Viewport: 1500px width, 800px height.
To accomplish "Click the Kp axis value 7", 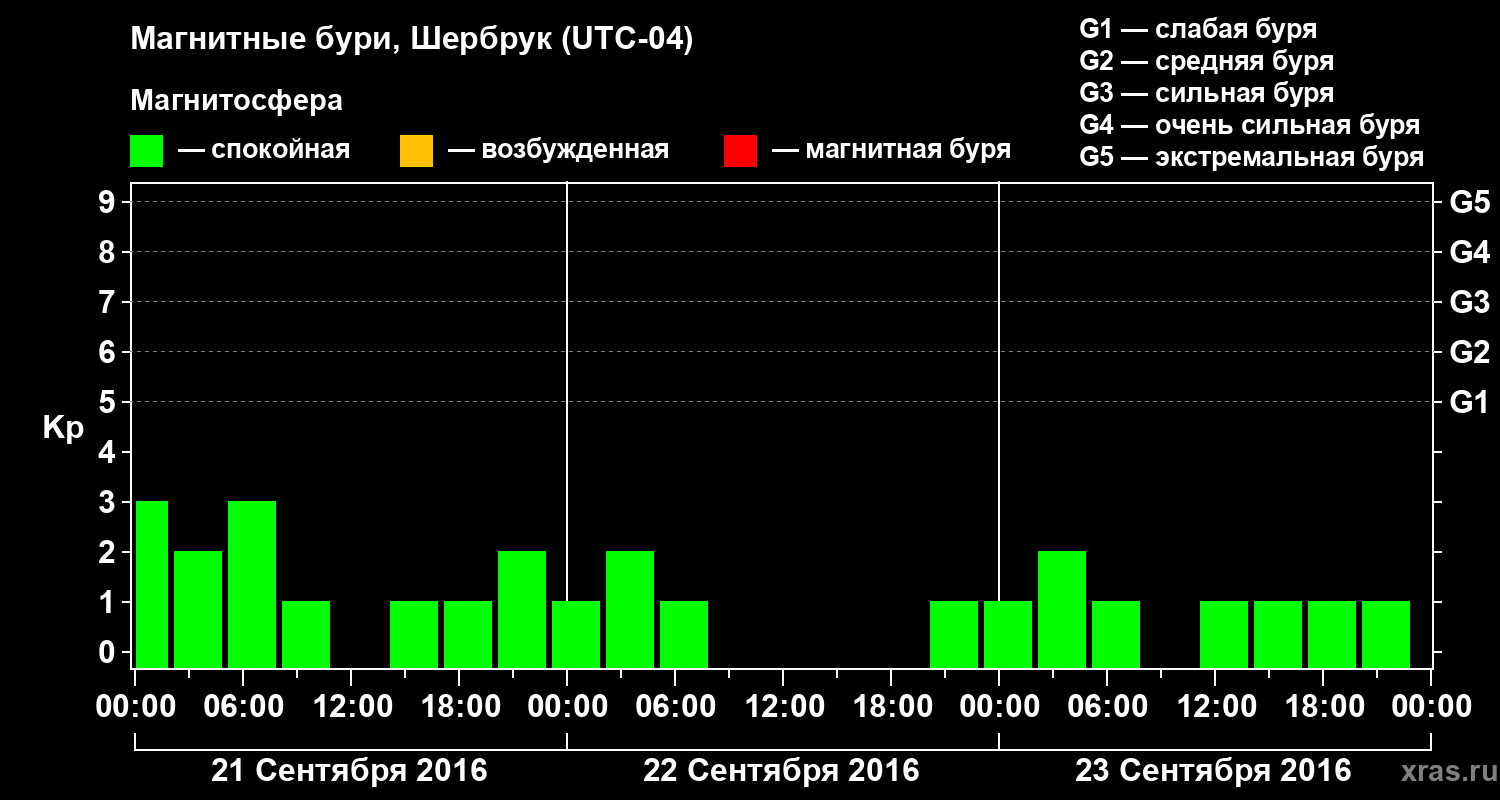I will click(x=108, y=302).
